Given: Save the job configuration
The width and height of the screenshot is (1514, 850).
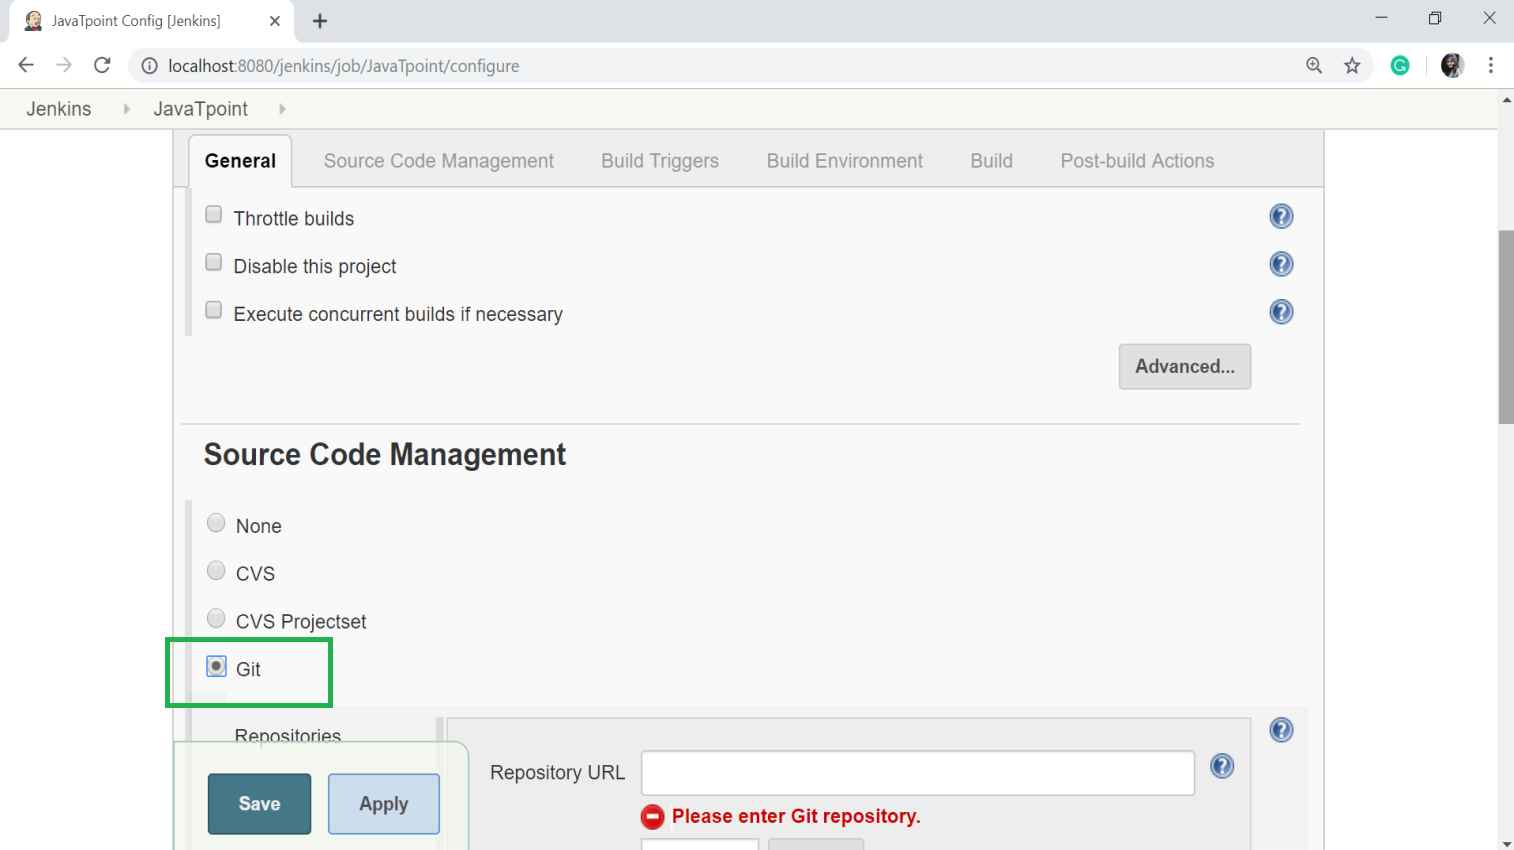Looking at the screenshot, I should [x=259, y=804].
